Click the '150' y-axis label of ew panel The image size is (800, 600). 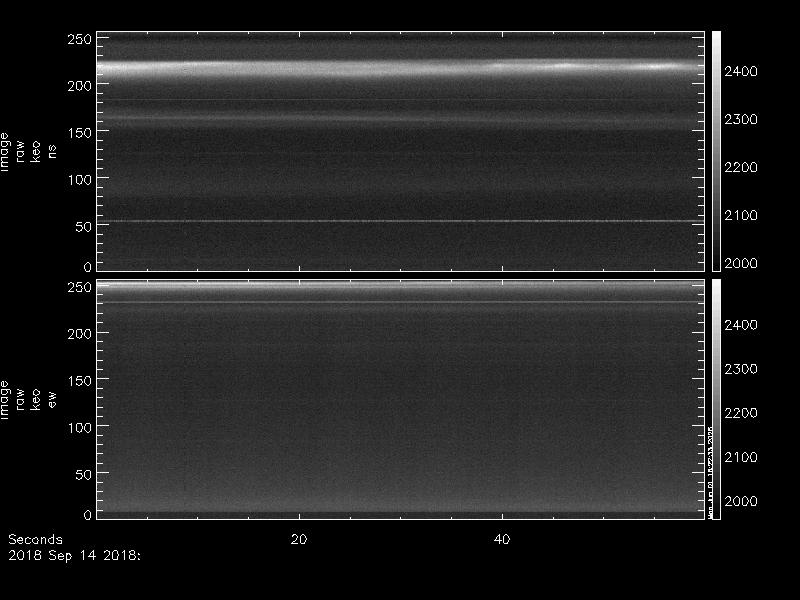pyautogui.click(x=80, y=381)
